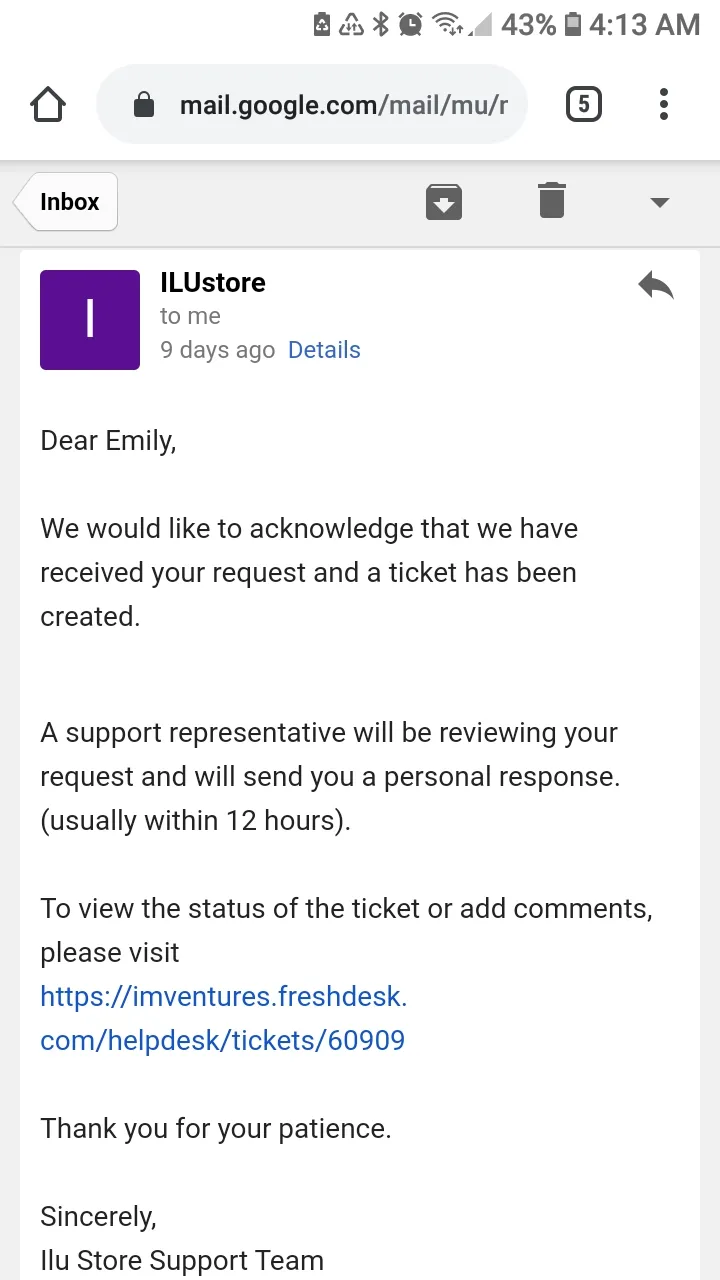Open Chrome three-dot overflow menu

664,104
